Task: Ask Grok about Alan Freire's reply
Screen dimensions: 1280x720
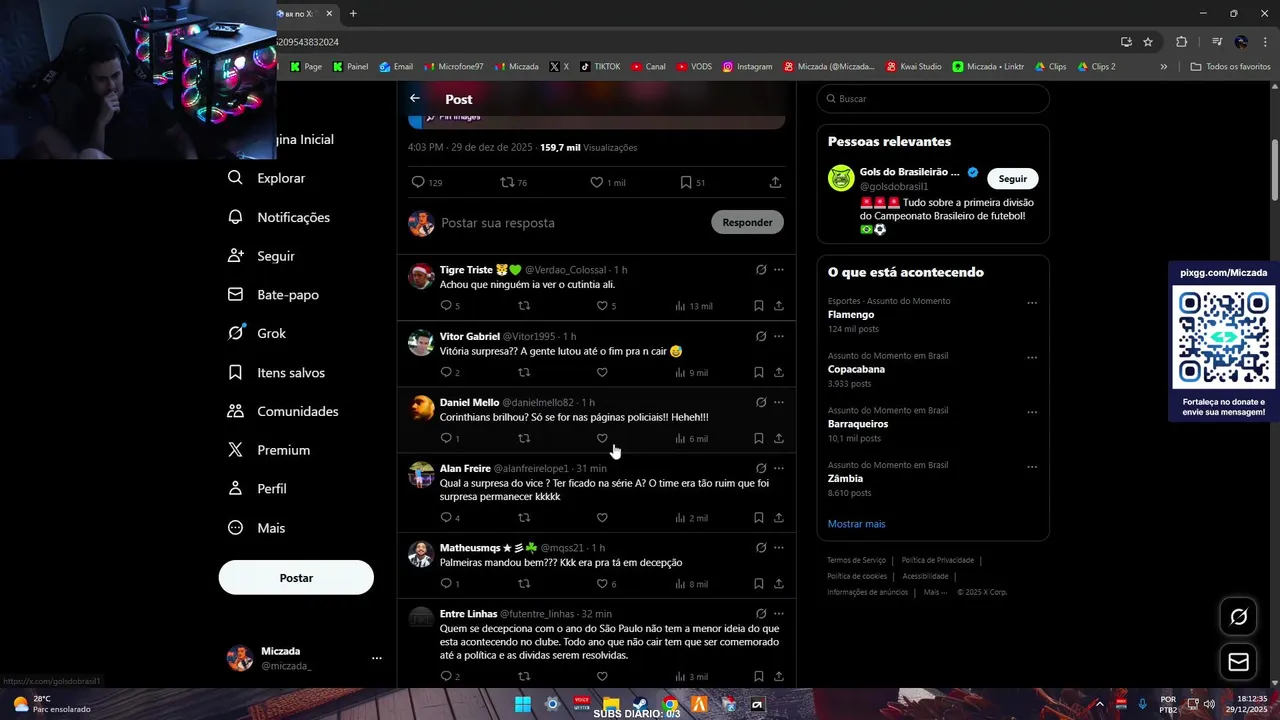Action: tap(761, 468)
